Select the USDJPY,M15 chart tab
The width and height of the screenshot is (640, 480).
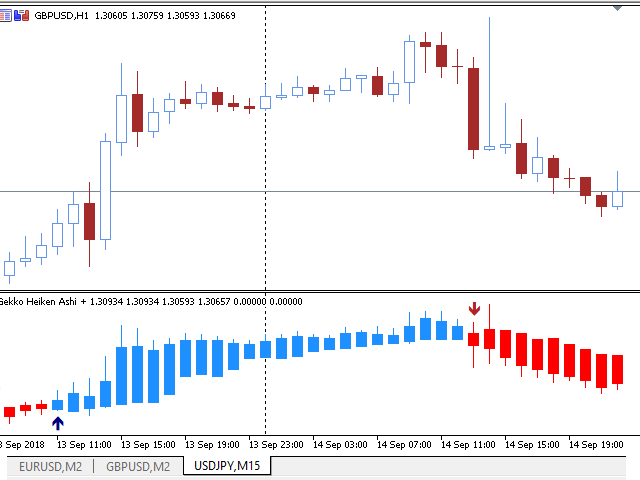[x=227, y=466]
